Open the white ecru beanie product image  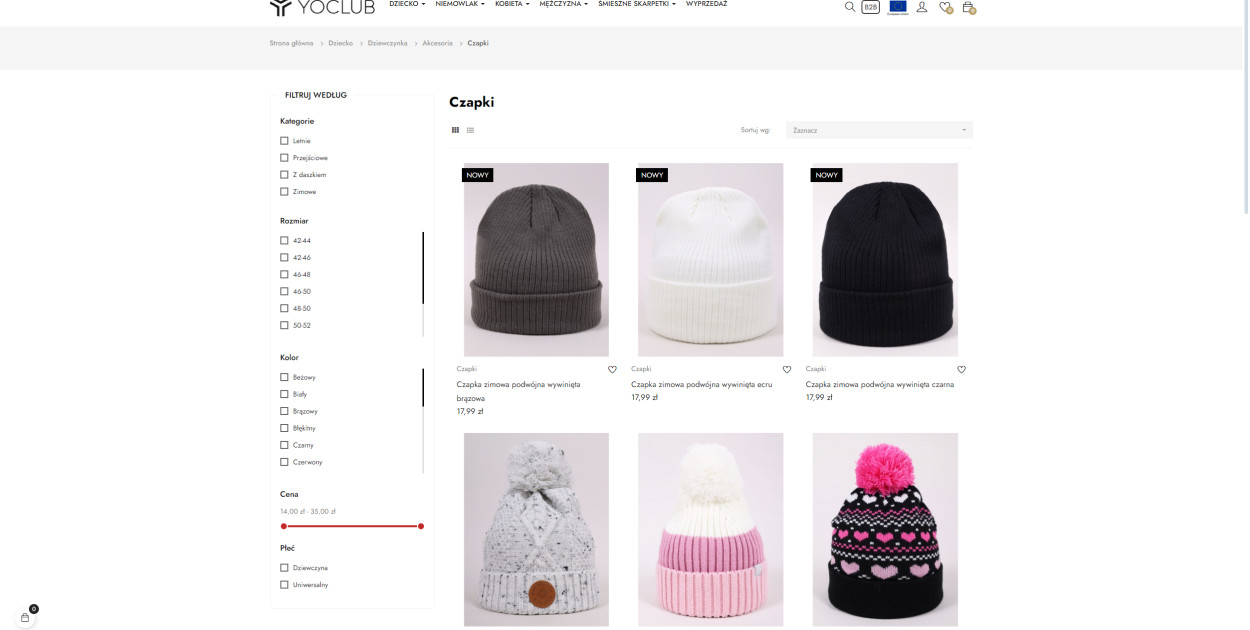[x=711, y=260]
